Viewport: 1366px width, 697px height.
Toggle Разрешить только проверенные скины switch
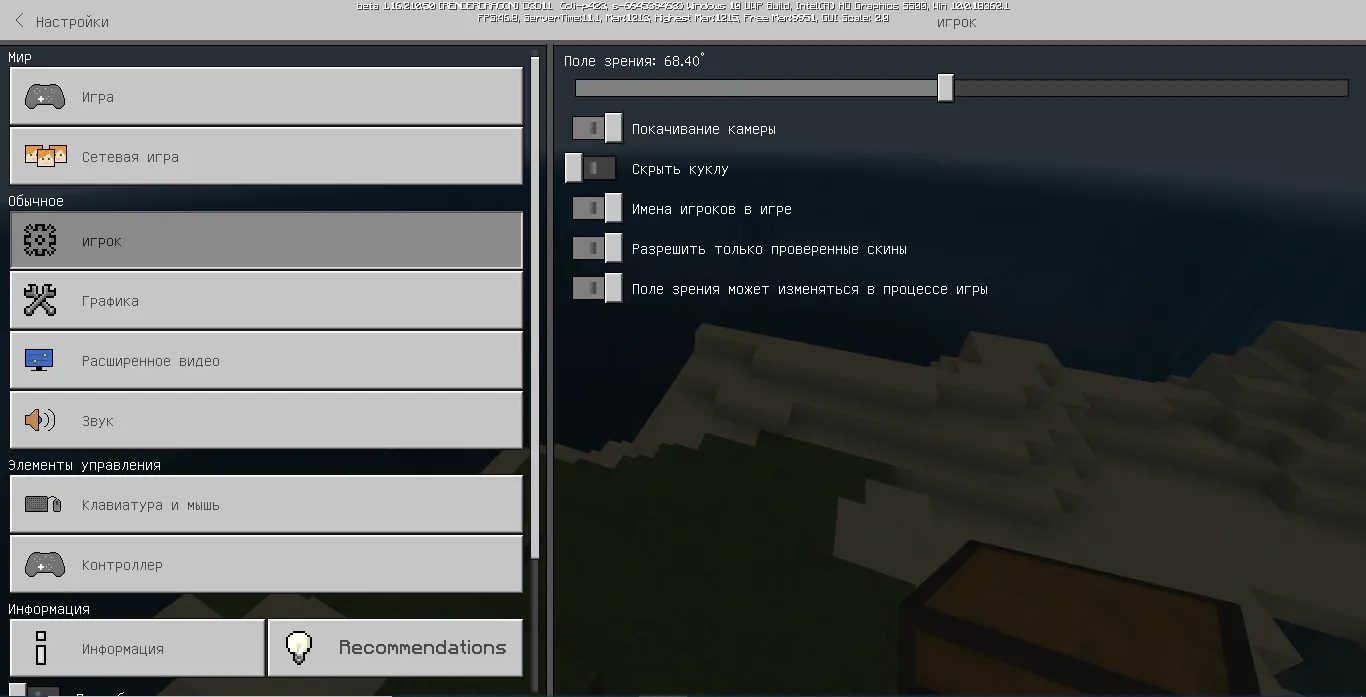[x=597, y=249]
